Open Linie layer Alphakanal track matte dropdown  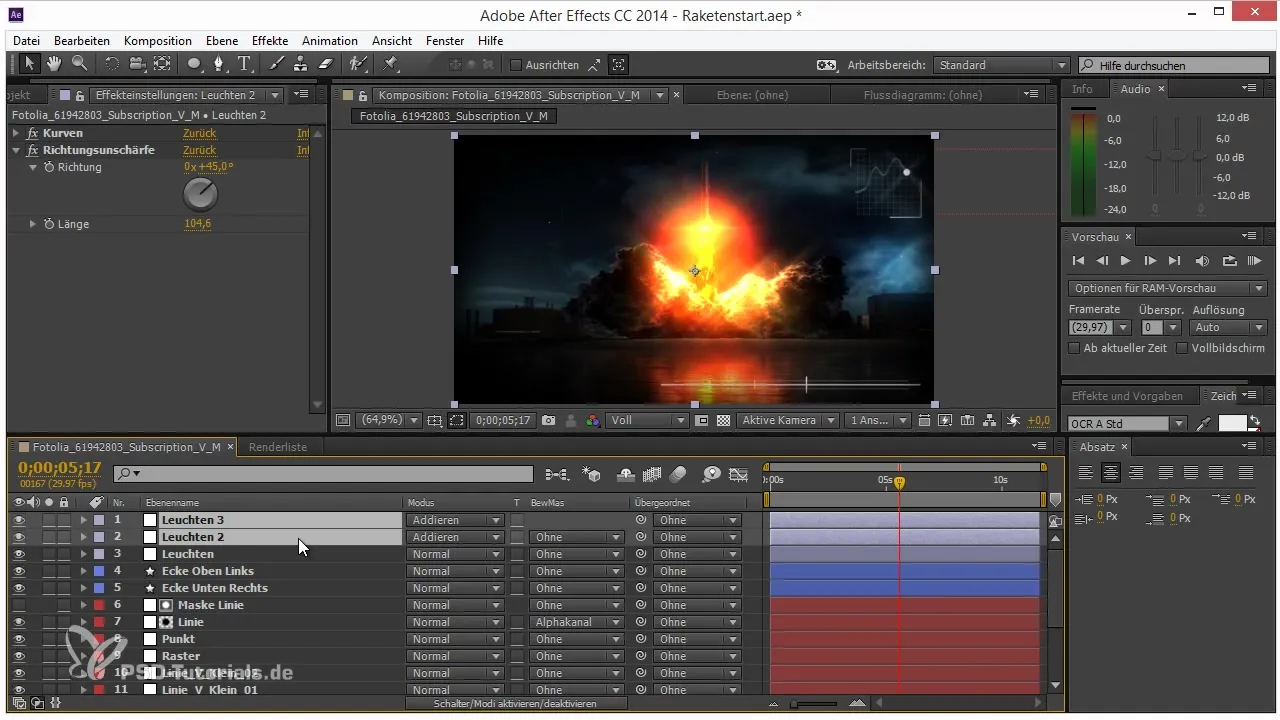click(x=577, y=622)
